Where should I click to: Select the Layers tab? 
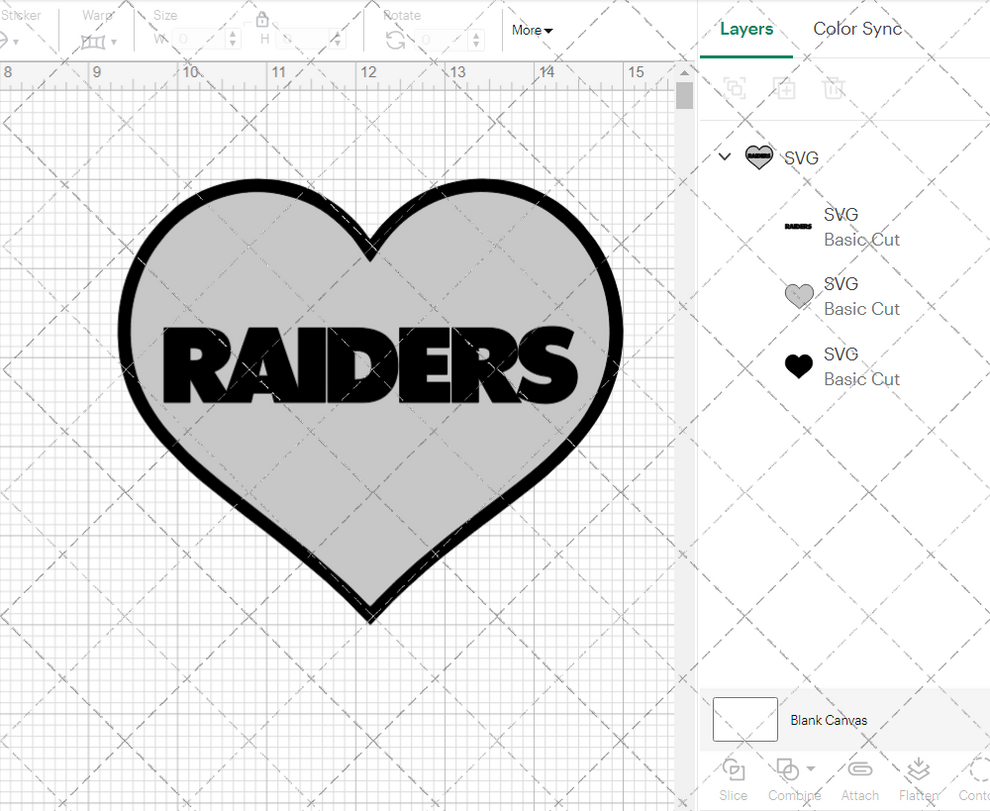click(746, 29)
